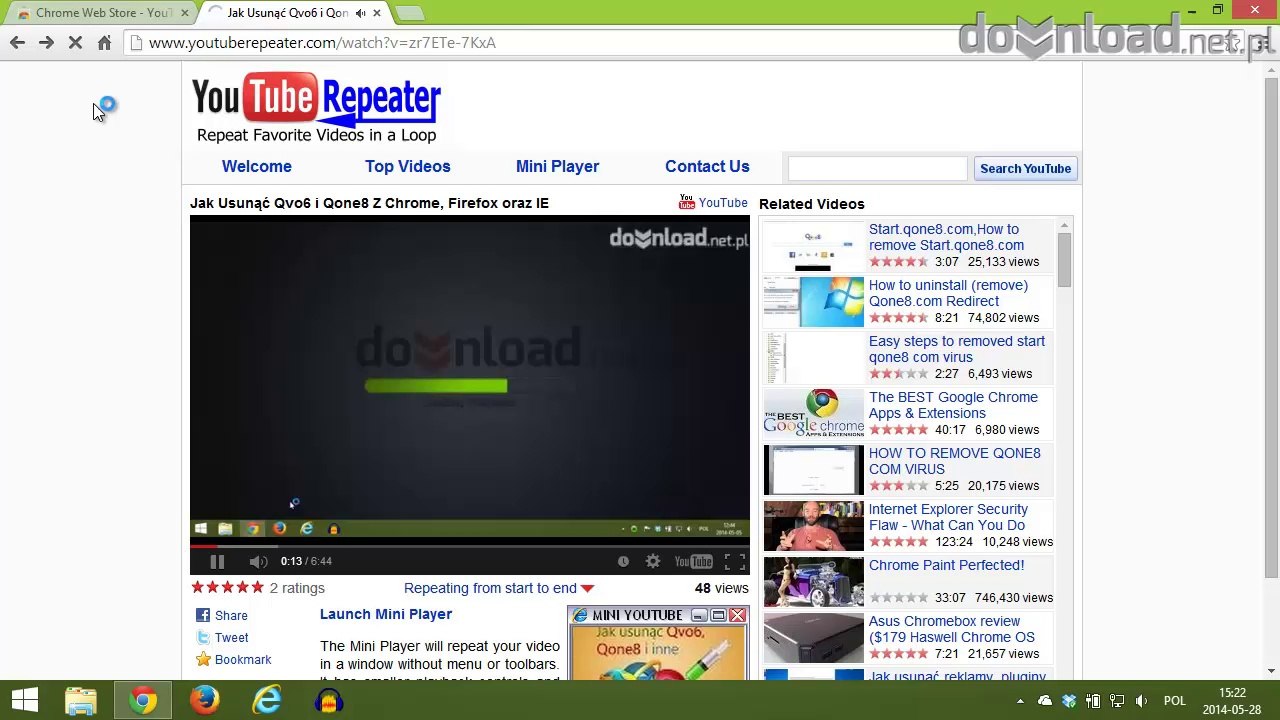This screenshot has height=720, width=1280.
Task: Open Watch Later clock icon in player
Action: (623, 561)
